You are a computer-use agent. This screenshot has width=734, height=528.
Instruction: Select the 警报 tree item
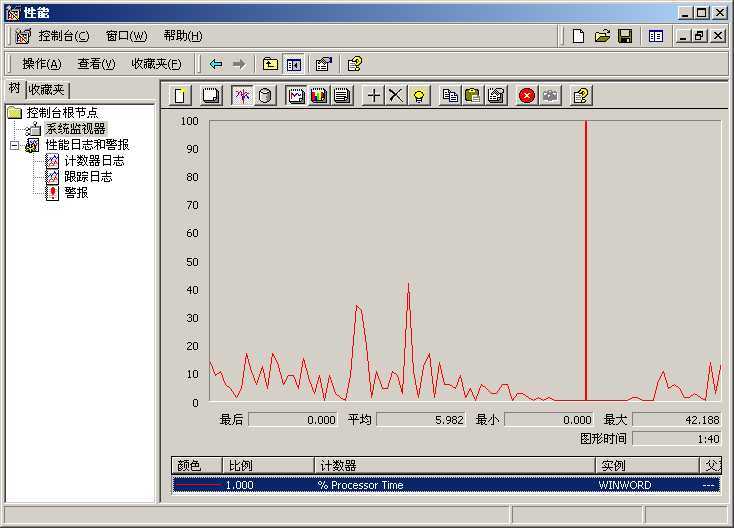pyautogui.click(x=76, y=193)
